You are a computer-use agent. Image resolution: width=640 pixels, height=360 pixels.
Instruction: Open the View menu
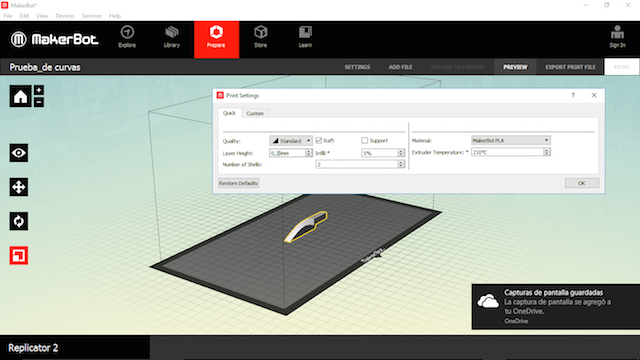[x=42, y=16]
